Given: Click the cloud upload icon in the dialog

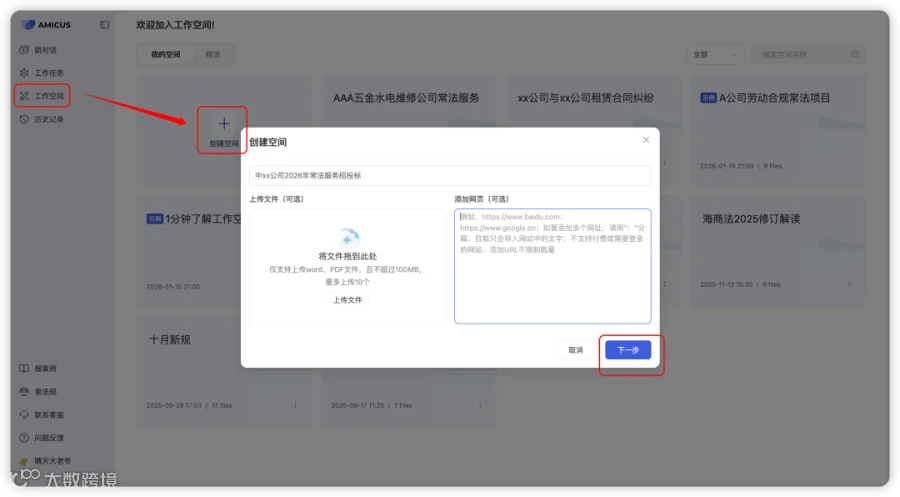Looking at the screenshot, I should [x=348, y=237].
